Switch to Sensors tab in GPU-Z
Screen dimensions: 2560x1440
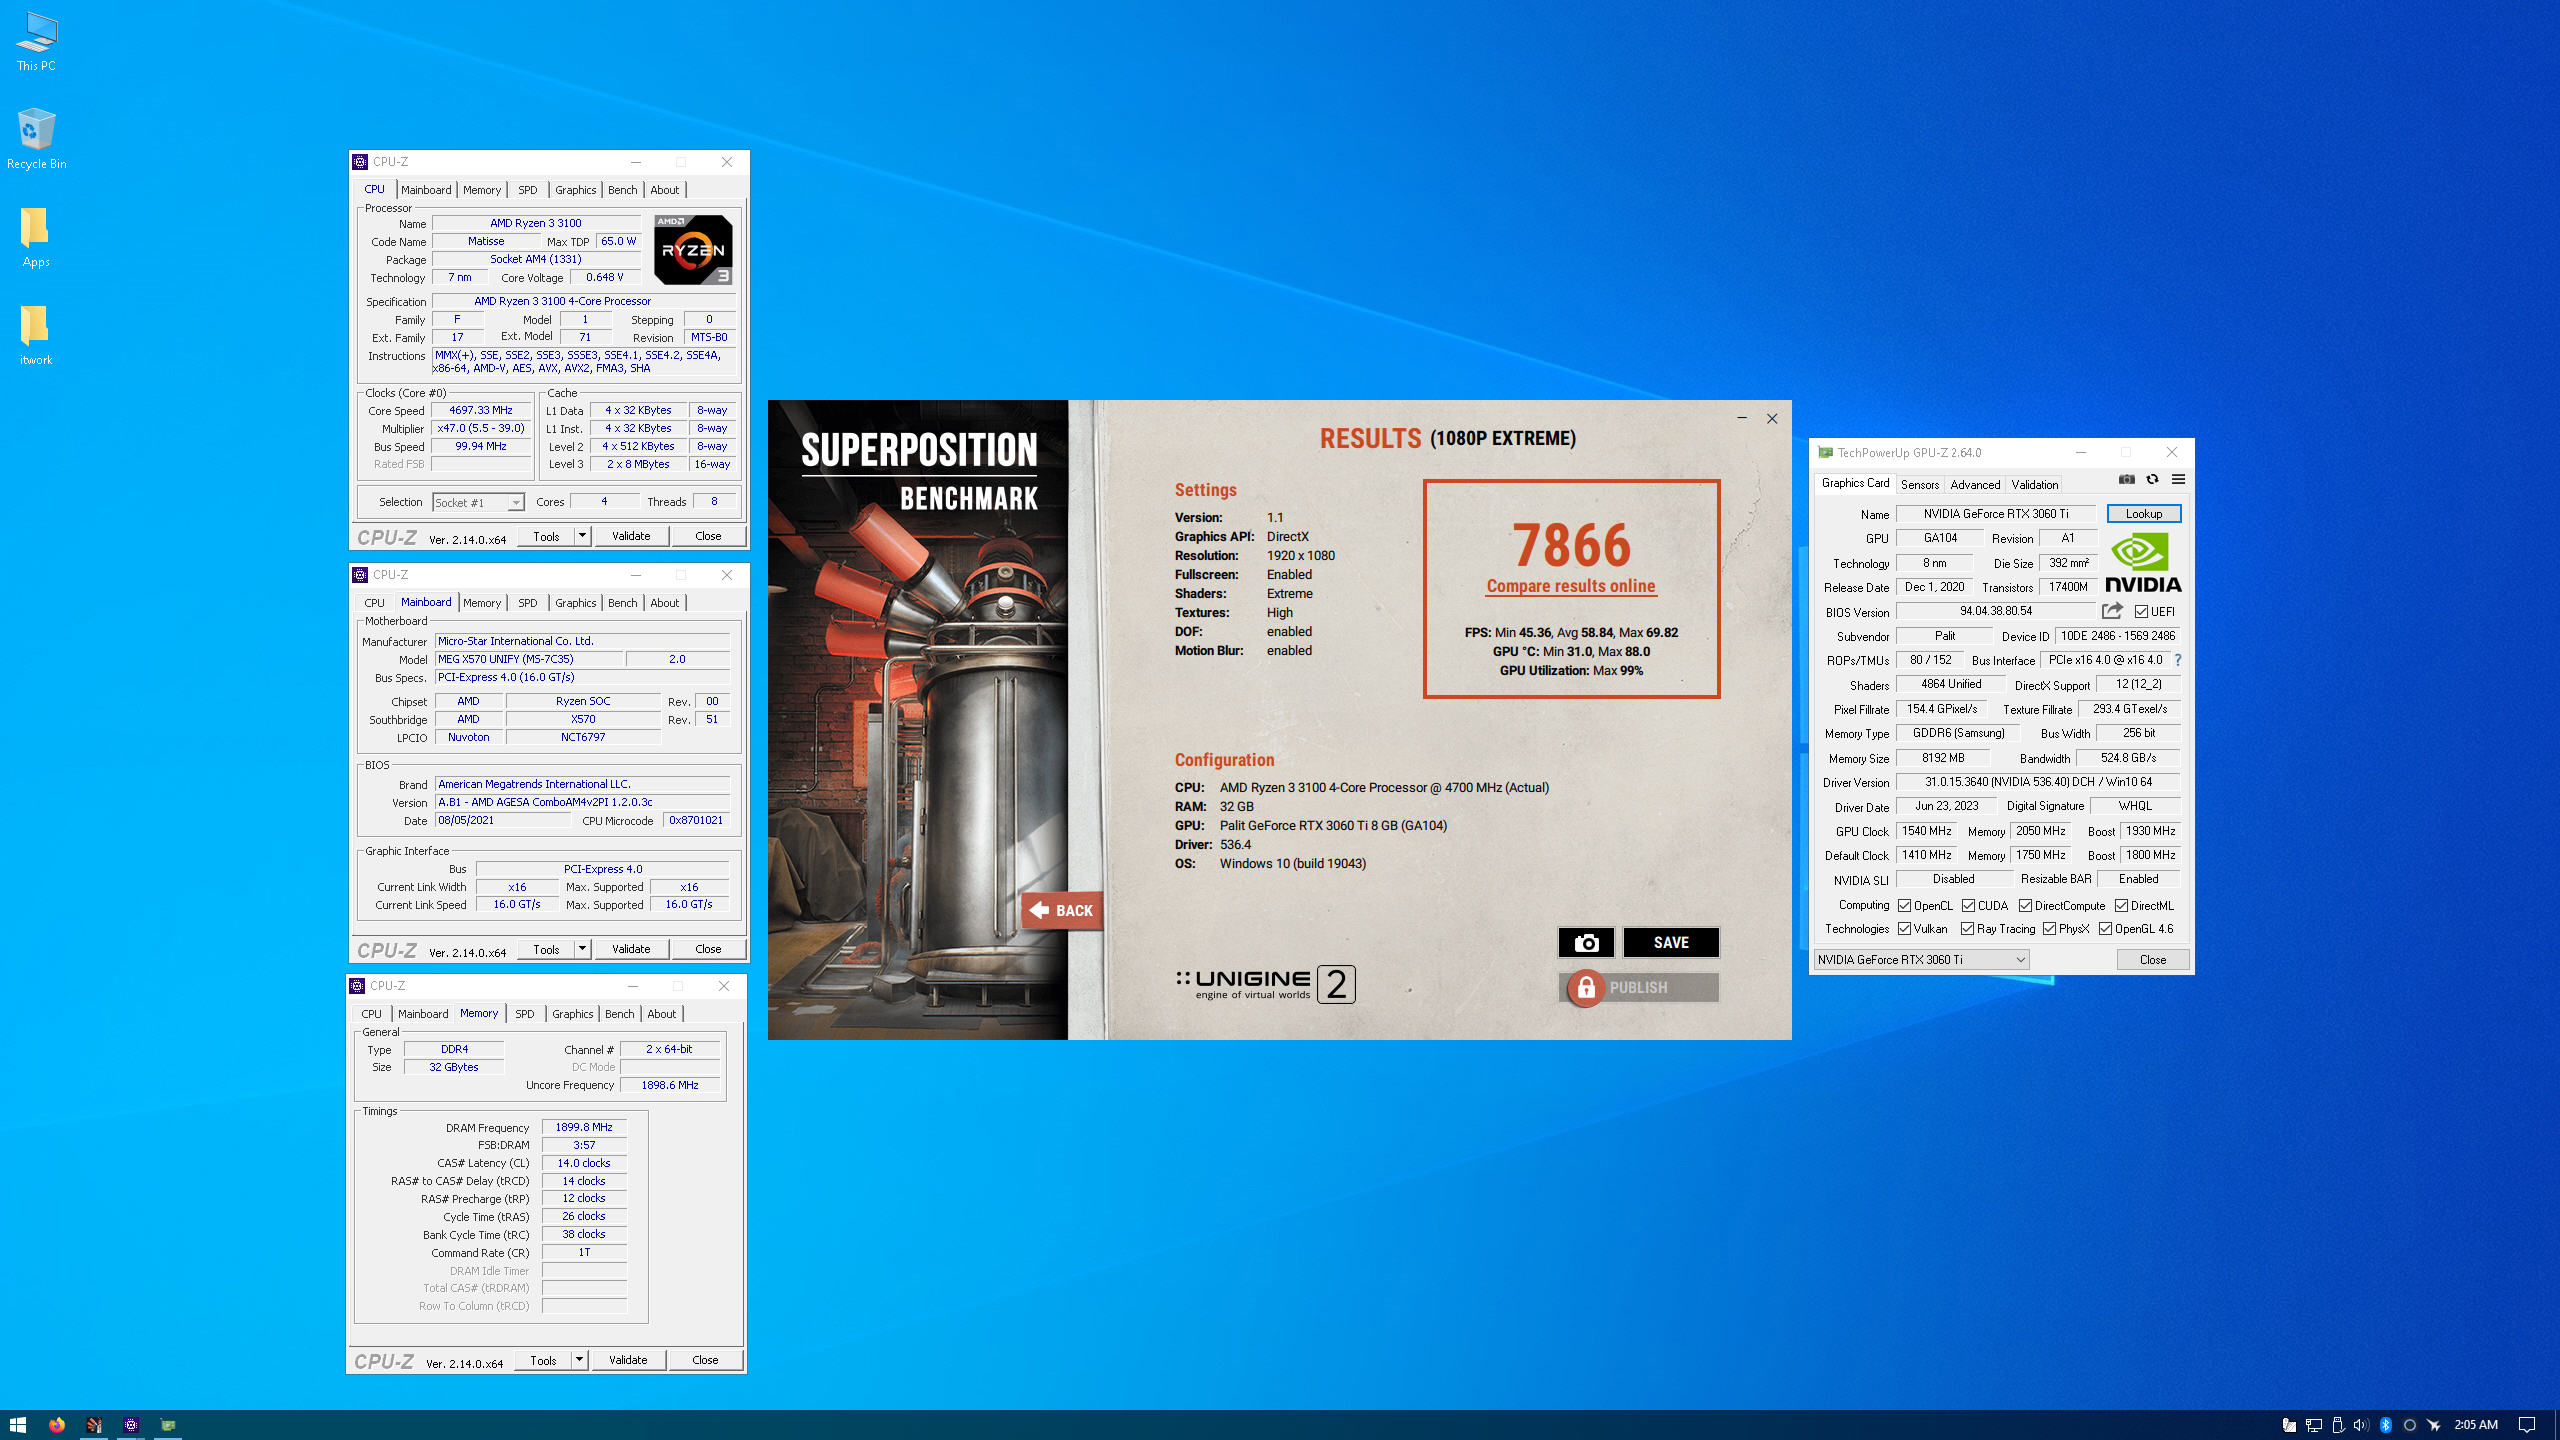[x=1919, y=484]
